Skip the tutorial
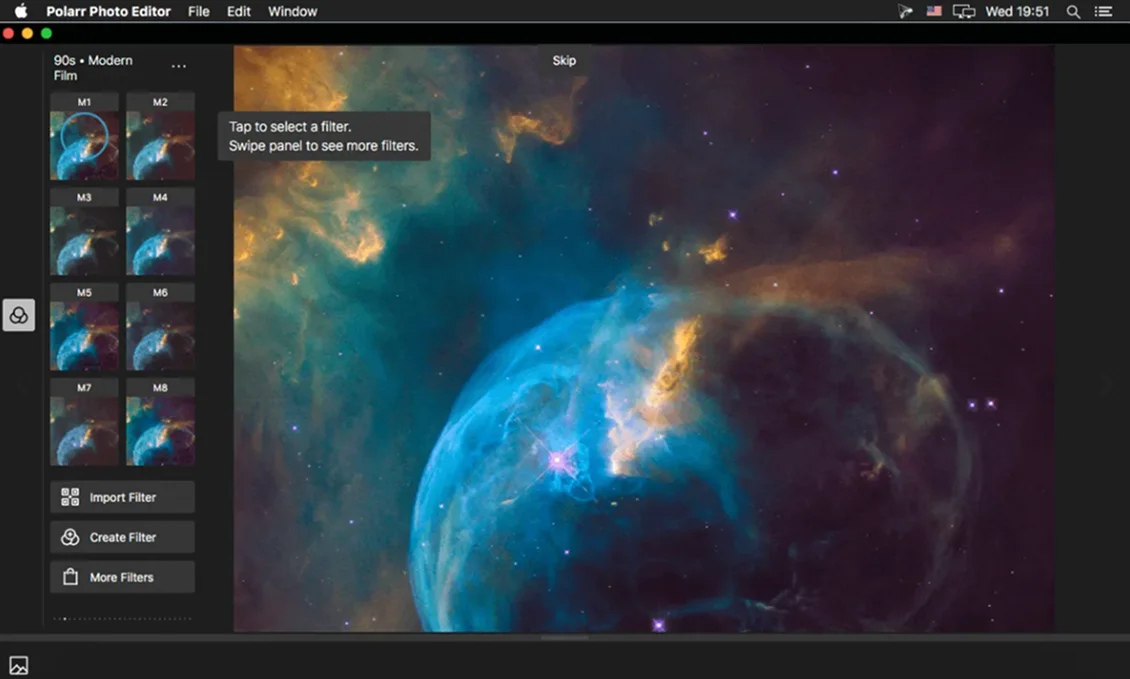 click(x=564, y=61)
